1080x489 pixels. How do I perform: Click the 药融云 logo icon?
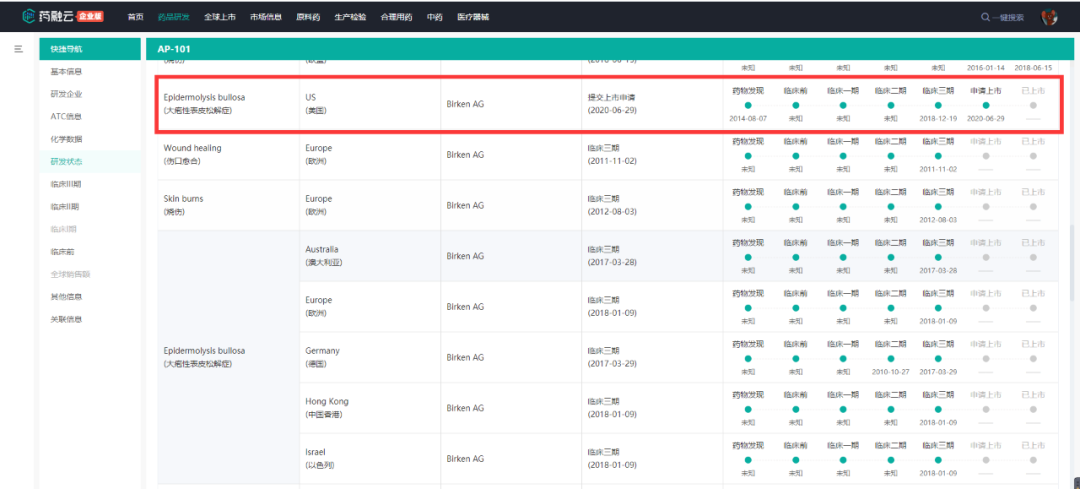29,16
